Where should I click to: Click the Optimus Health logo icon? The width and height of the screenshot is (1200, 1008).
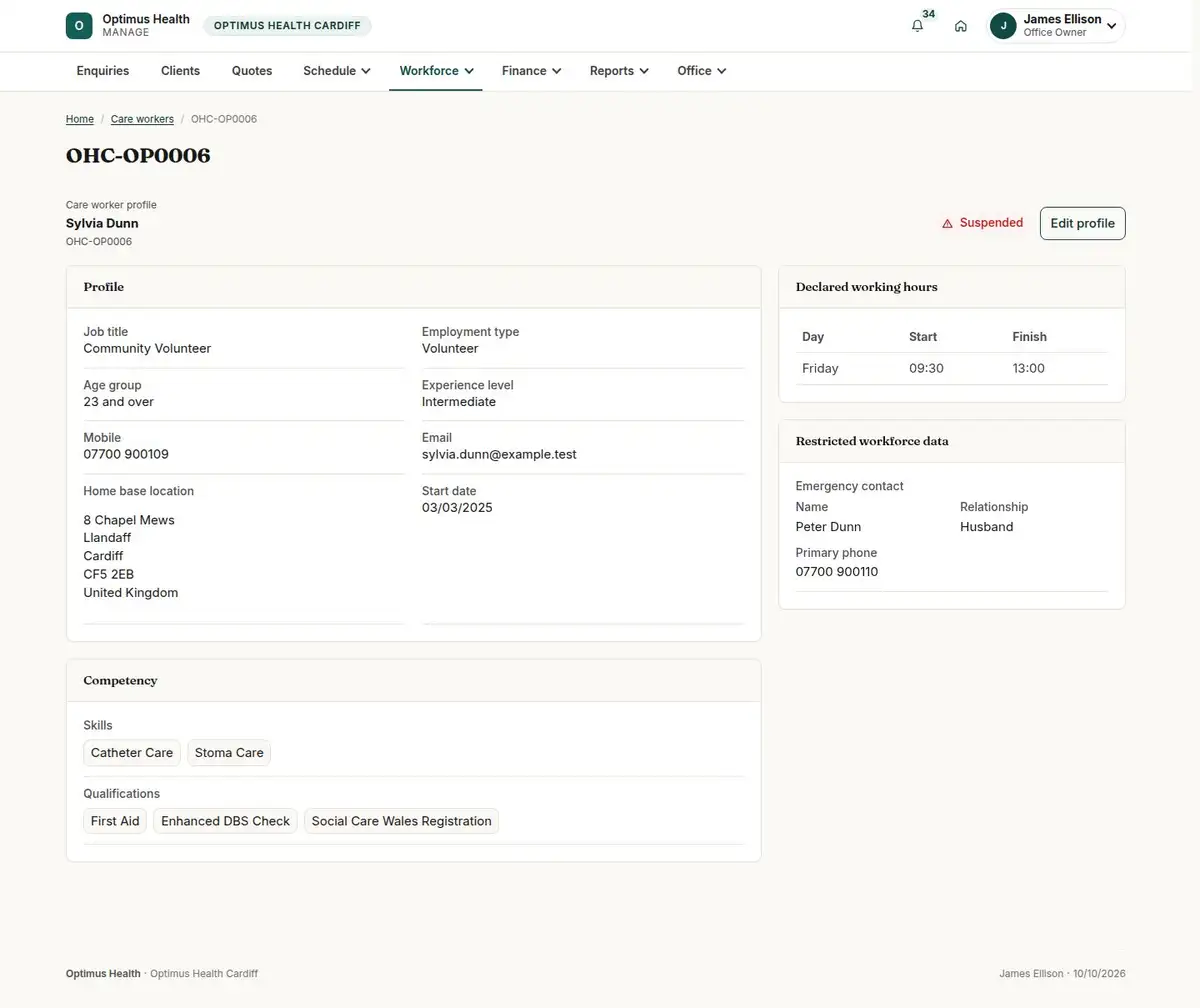[x=79, y=26]
